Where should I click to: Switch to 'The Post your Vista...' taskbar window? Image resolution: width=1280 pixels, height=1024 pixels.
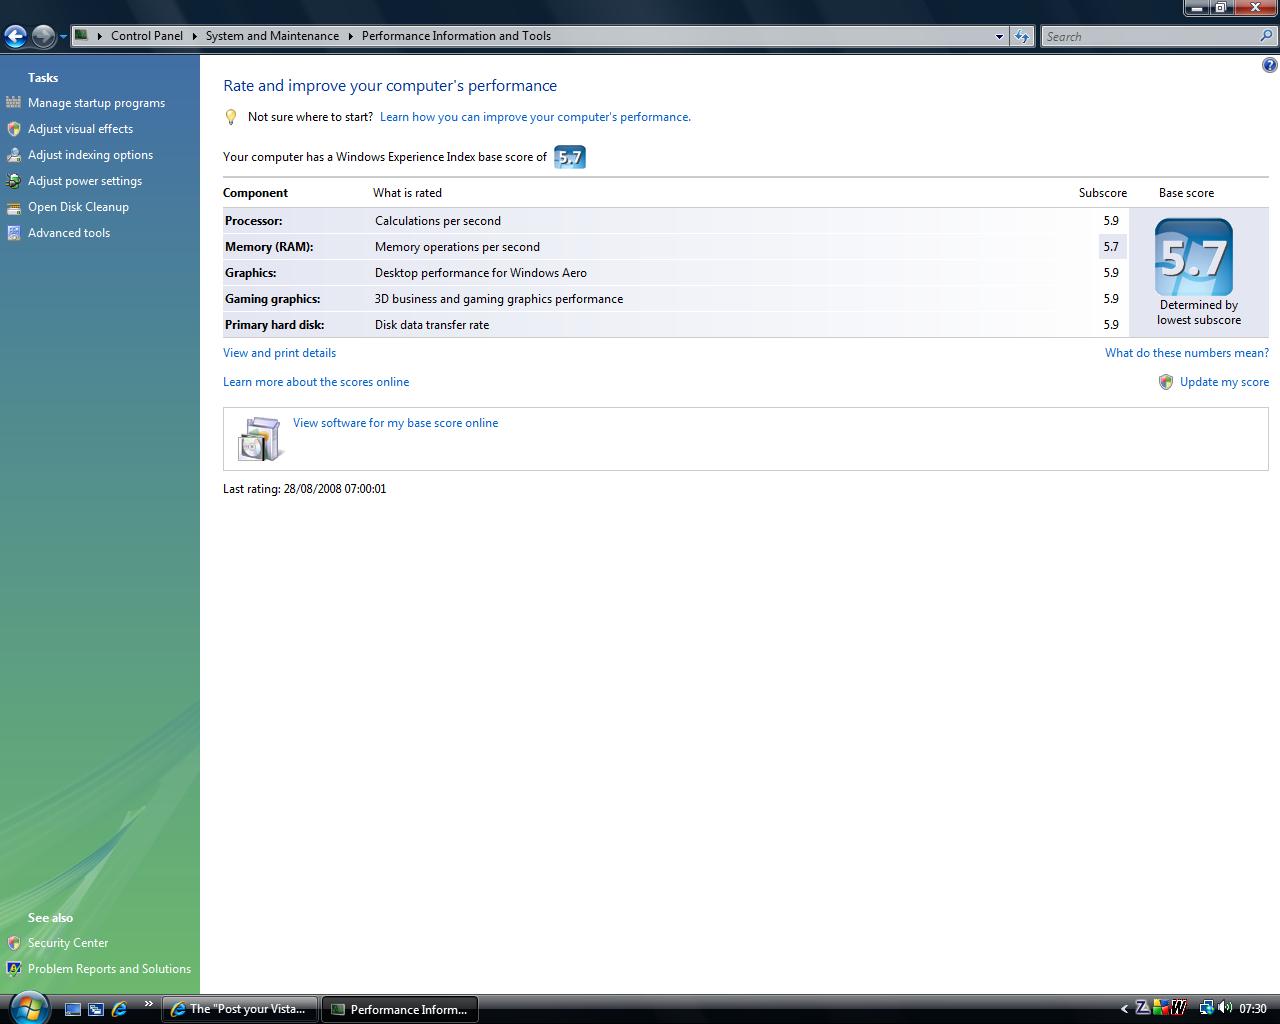click(x=240, y=1009)
